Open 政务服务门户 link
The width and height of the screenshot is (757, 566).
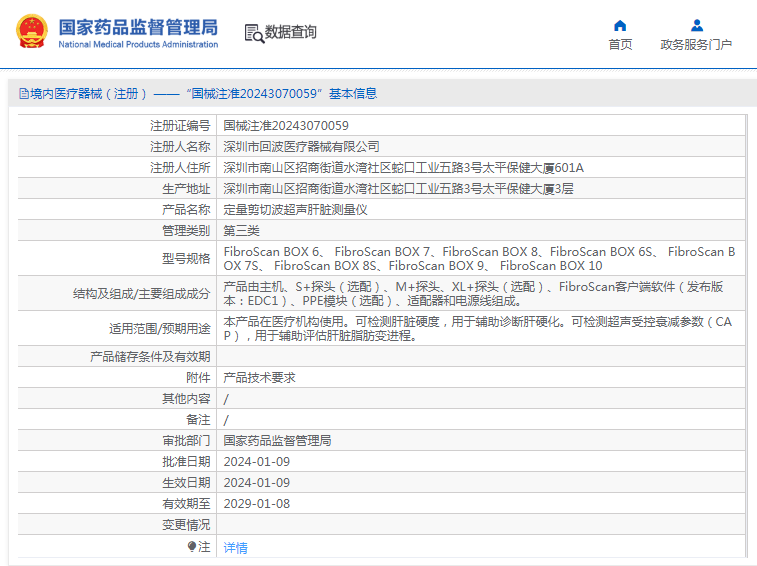click(696, 44)
